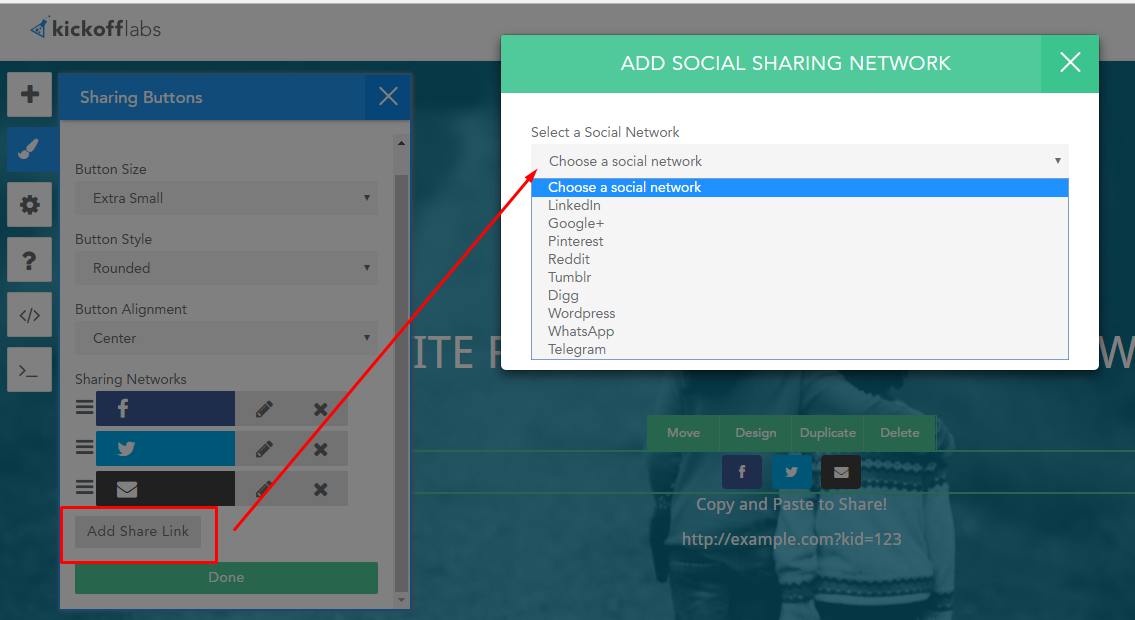
Task: Click Design in the block toolbar
Action: click(x=756, y=433)
